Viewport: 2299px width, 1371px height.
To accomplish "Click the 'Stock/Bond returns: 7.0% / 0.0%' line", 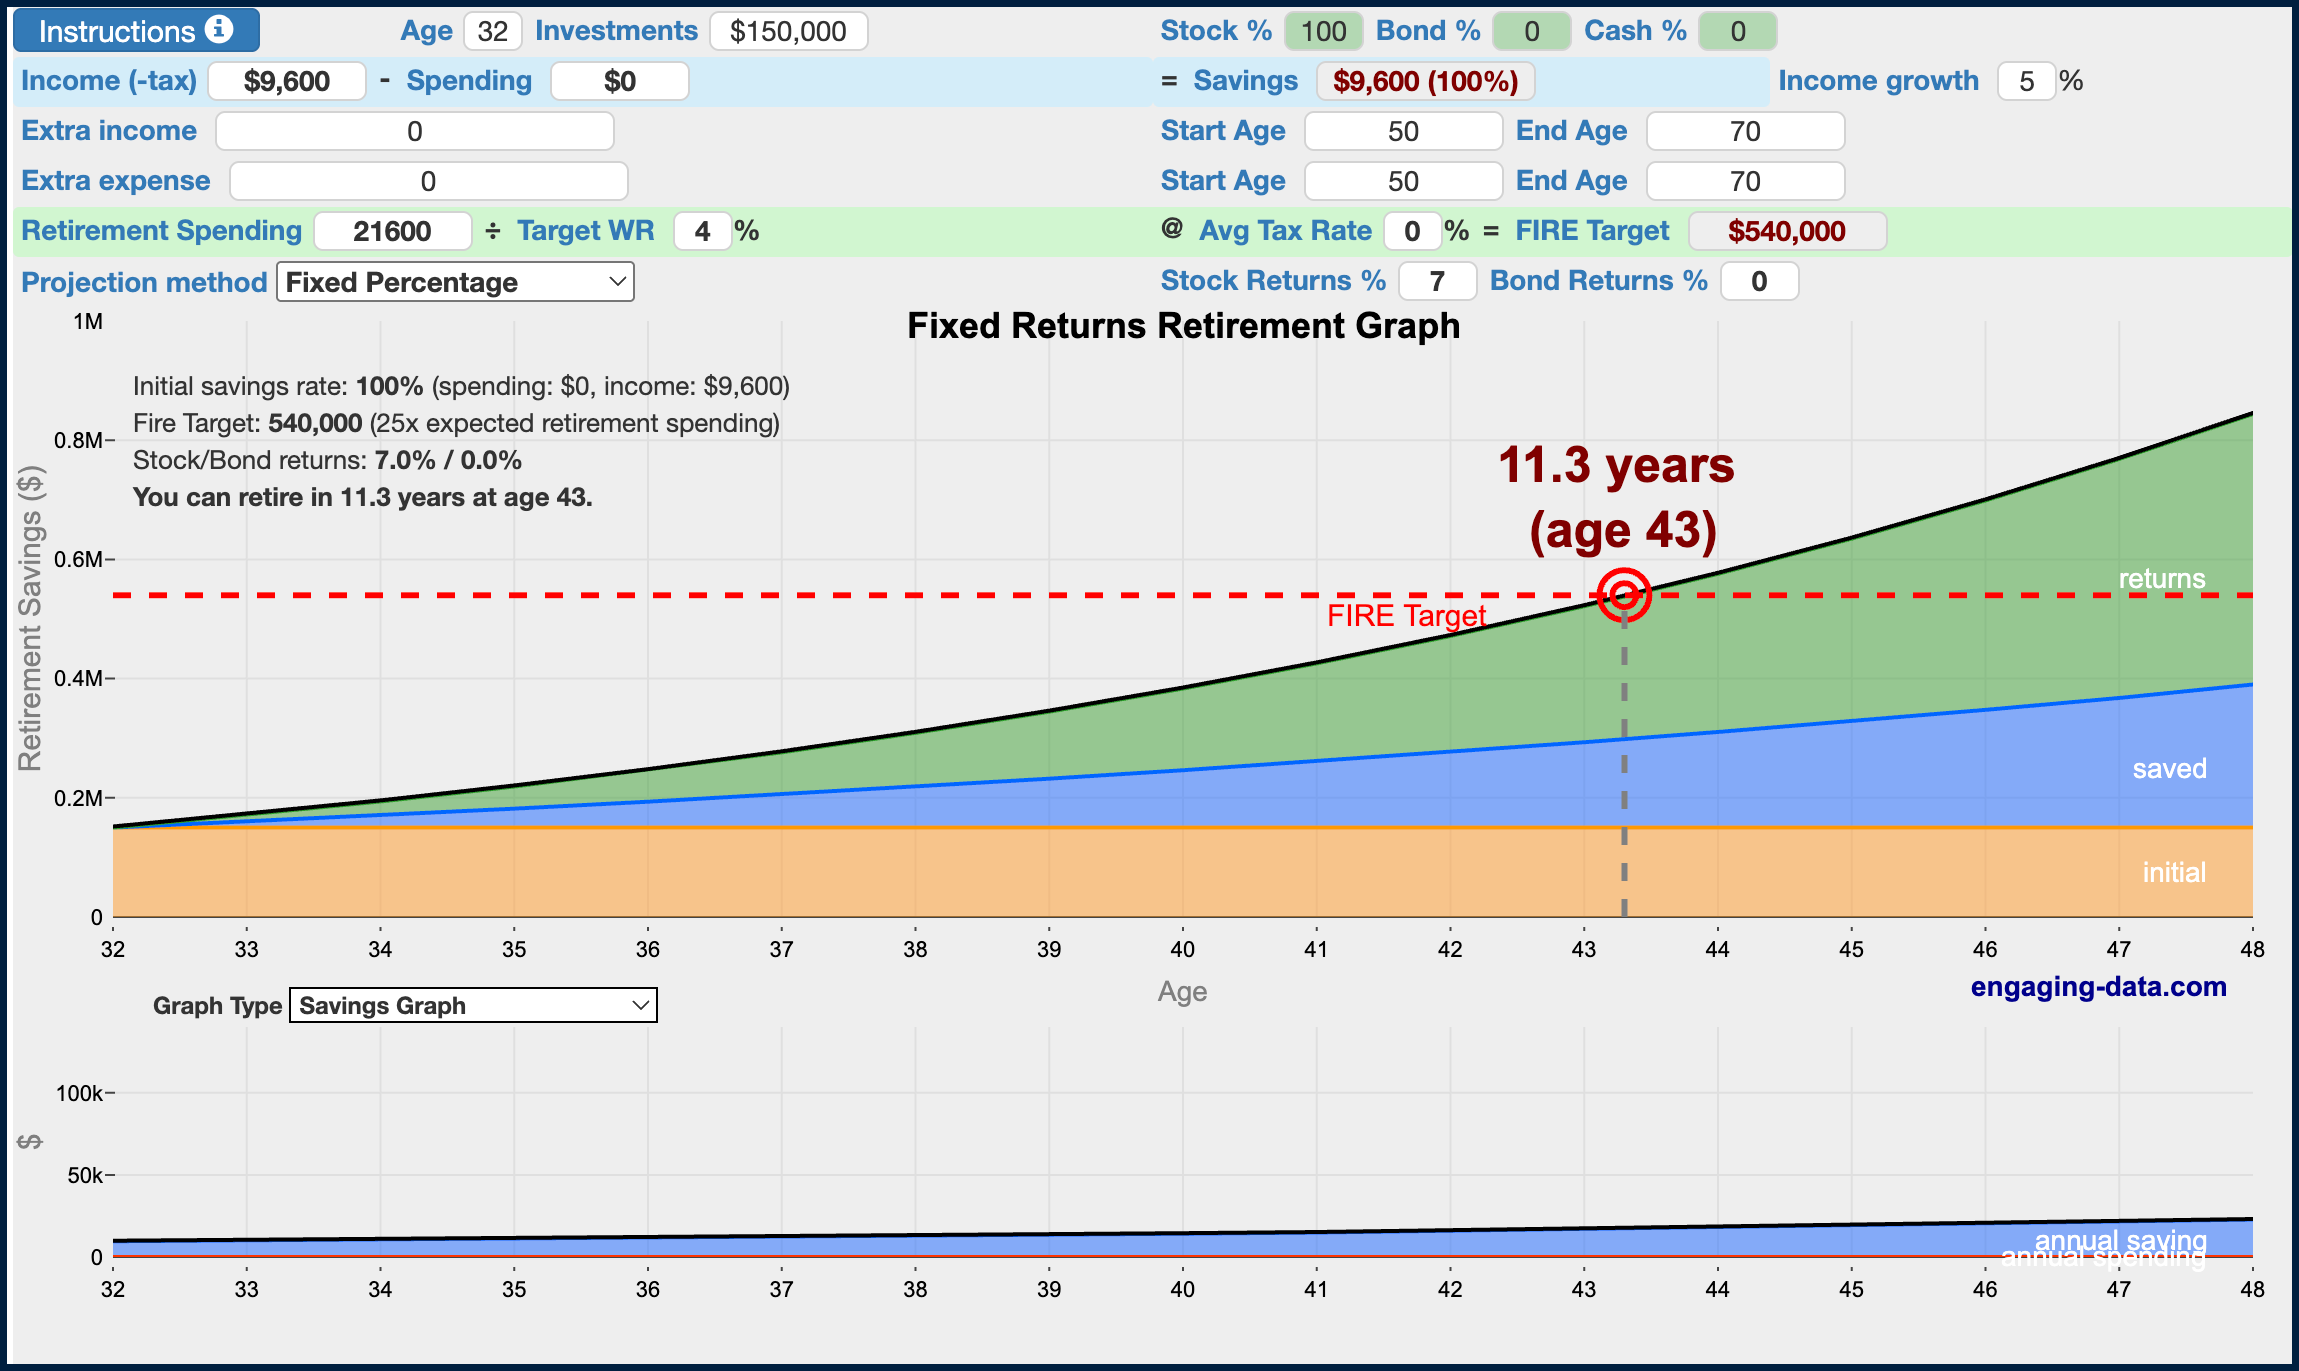I will pos(327,460).
